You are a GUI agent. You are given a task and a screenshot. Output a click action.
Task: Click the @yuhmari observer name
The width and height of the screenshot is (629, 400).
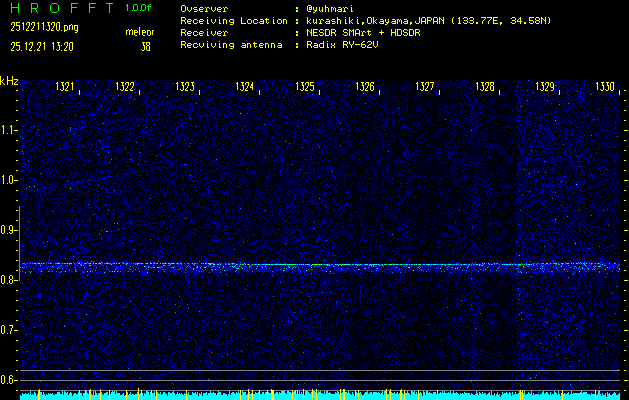[x=332, y=8]
